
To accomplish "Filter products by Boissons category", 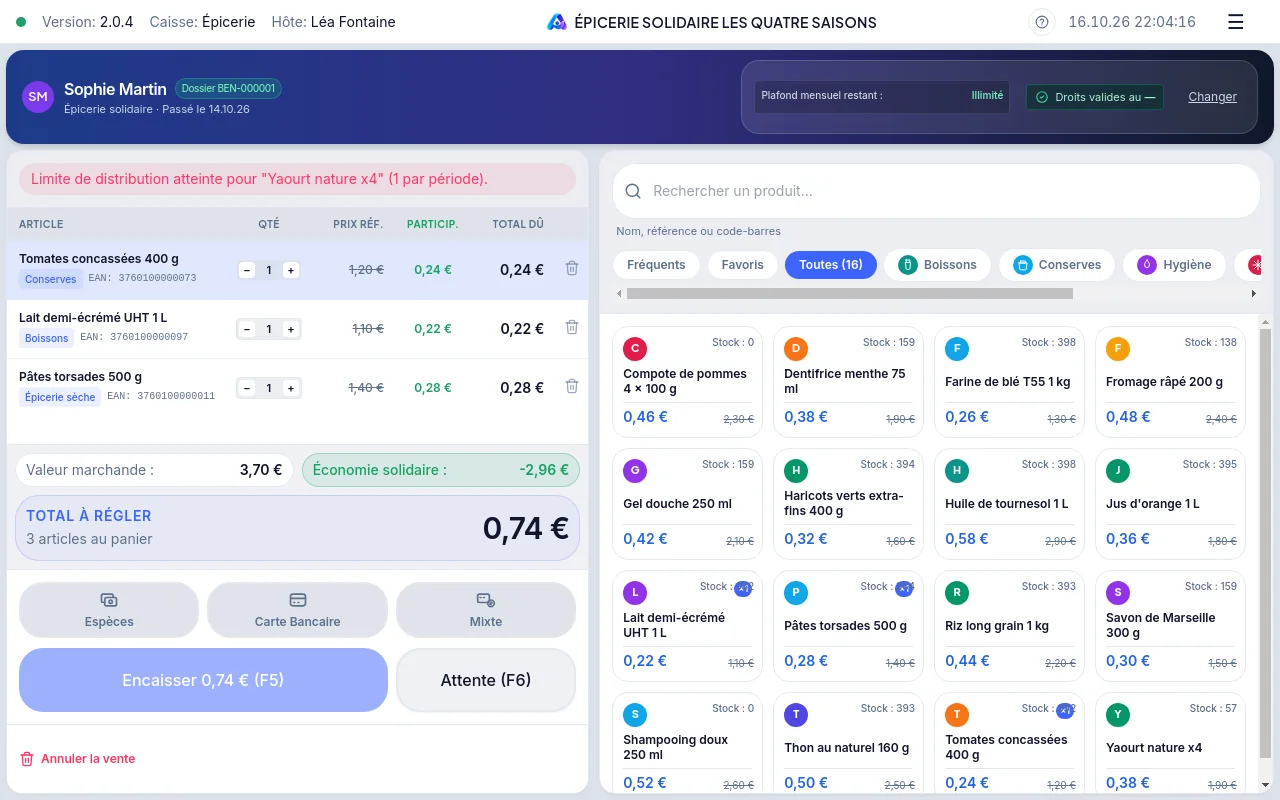I will (938, 265).
